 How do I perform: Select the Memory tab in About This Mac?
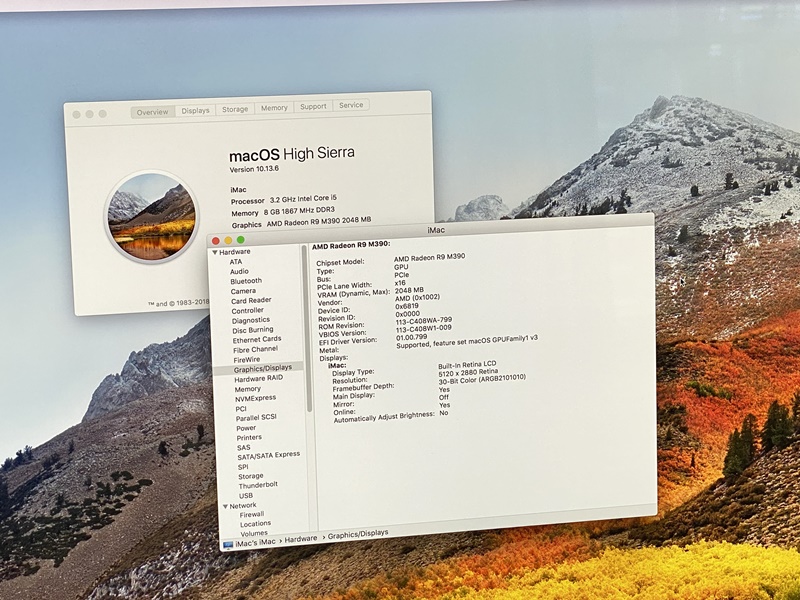pos(274,108)
